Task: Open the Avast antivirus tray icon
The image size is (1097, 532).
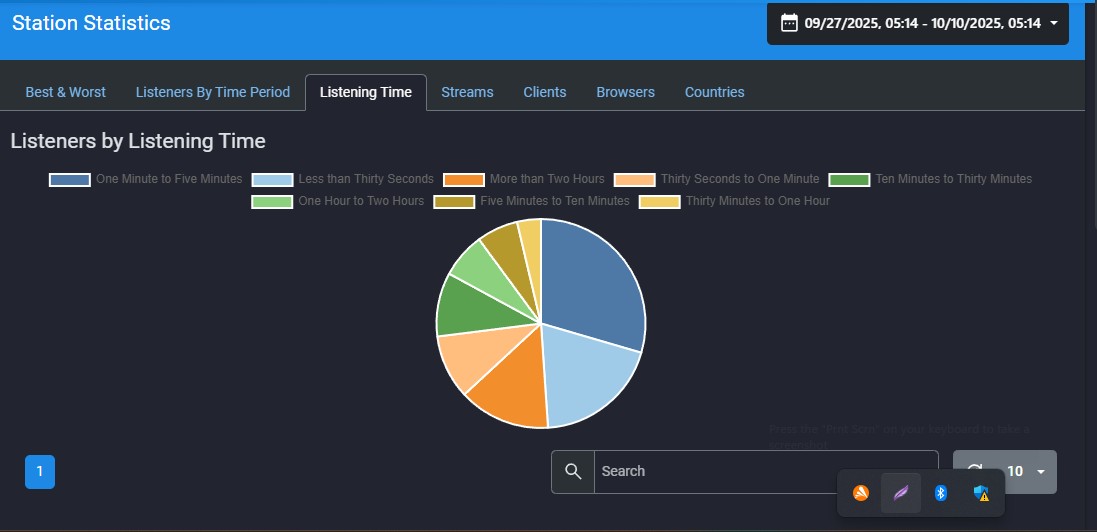Action: (860, 493)
